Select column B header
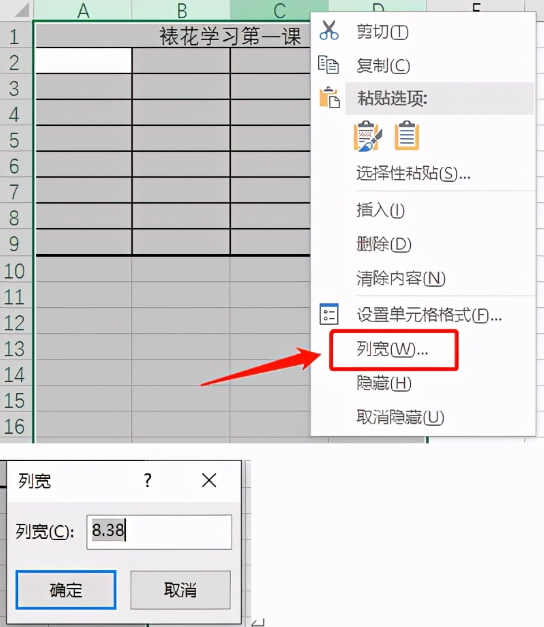Image resolution: width=544 pixels, height=627 pixels. [x=181, y=10]
